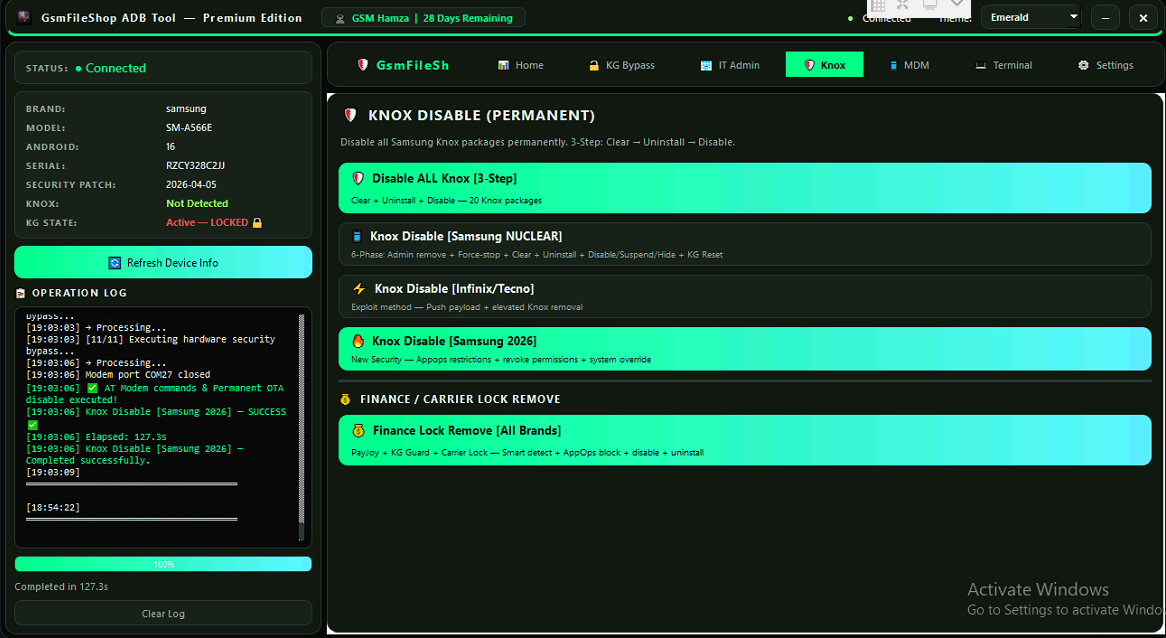Screen dimensions: 1166x638
Task: Click the Active — LOCKED KG state
Action: pos(207,222)
